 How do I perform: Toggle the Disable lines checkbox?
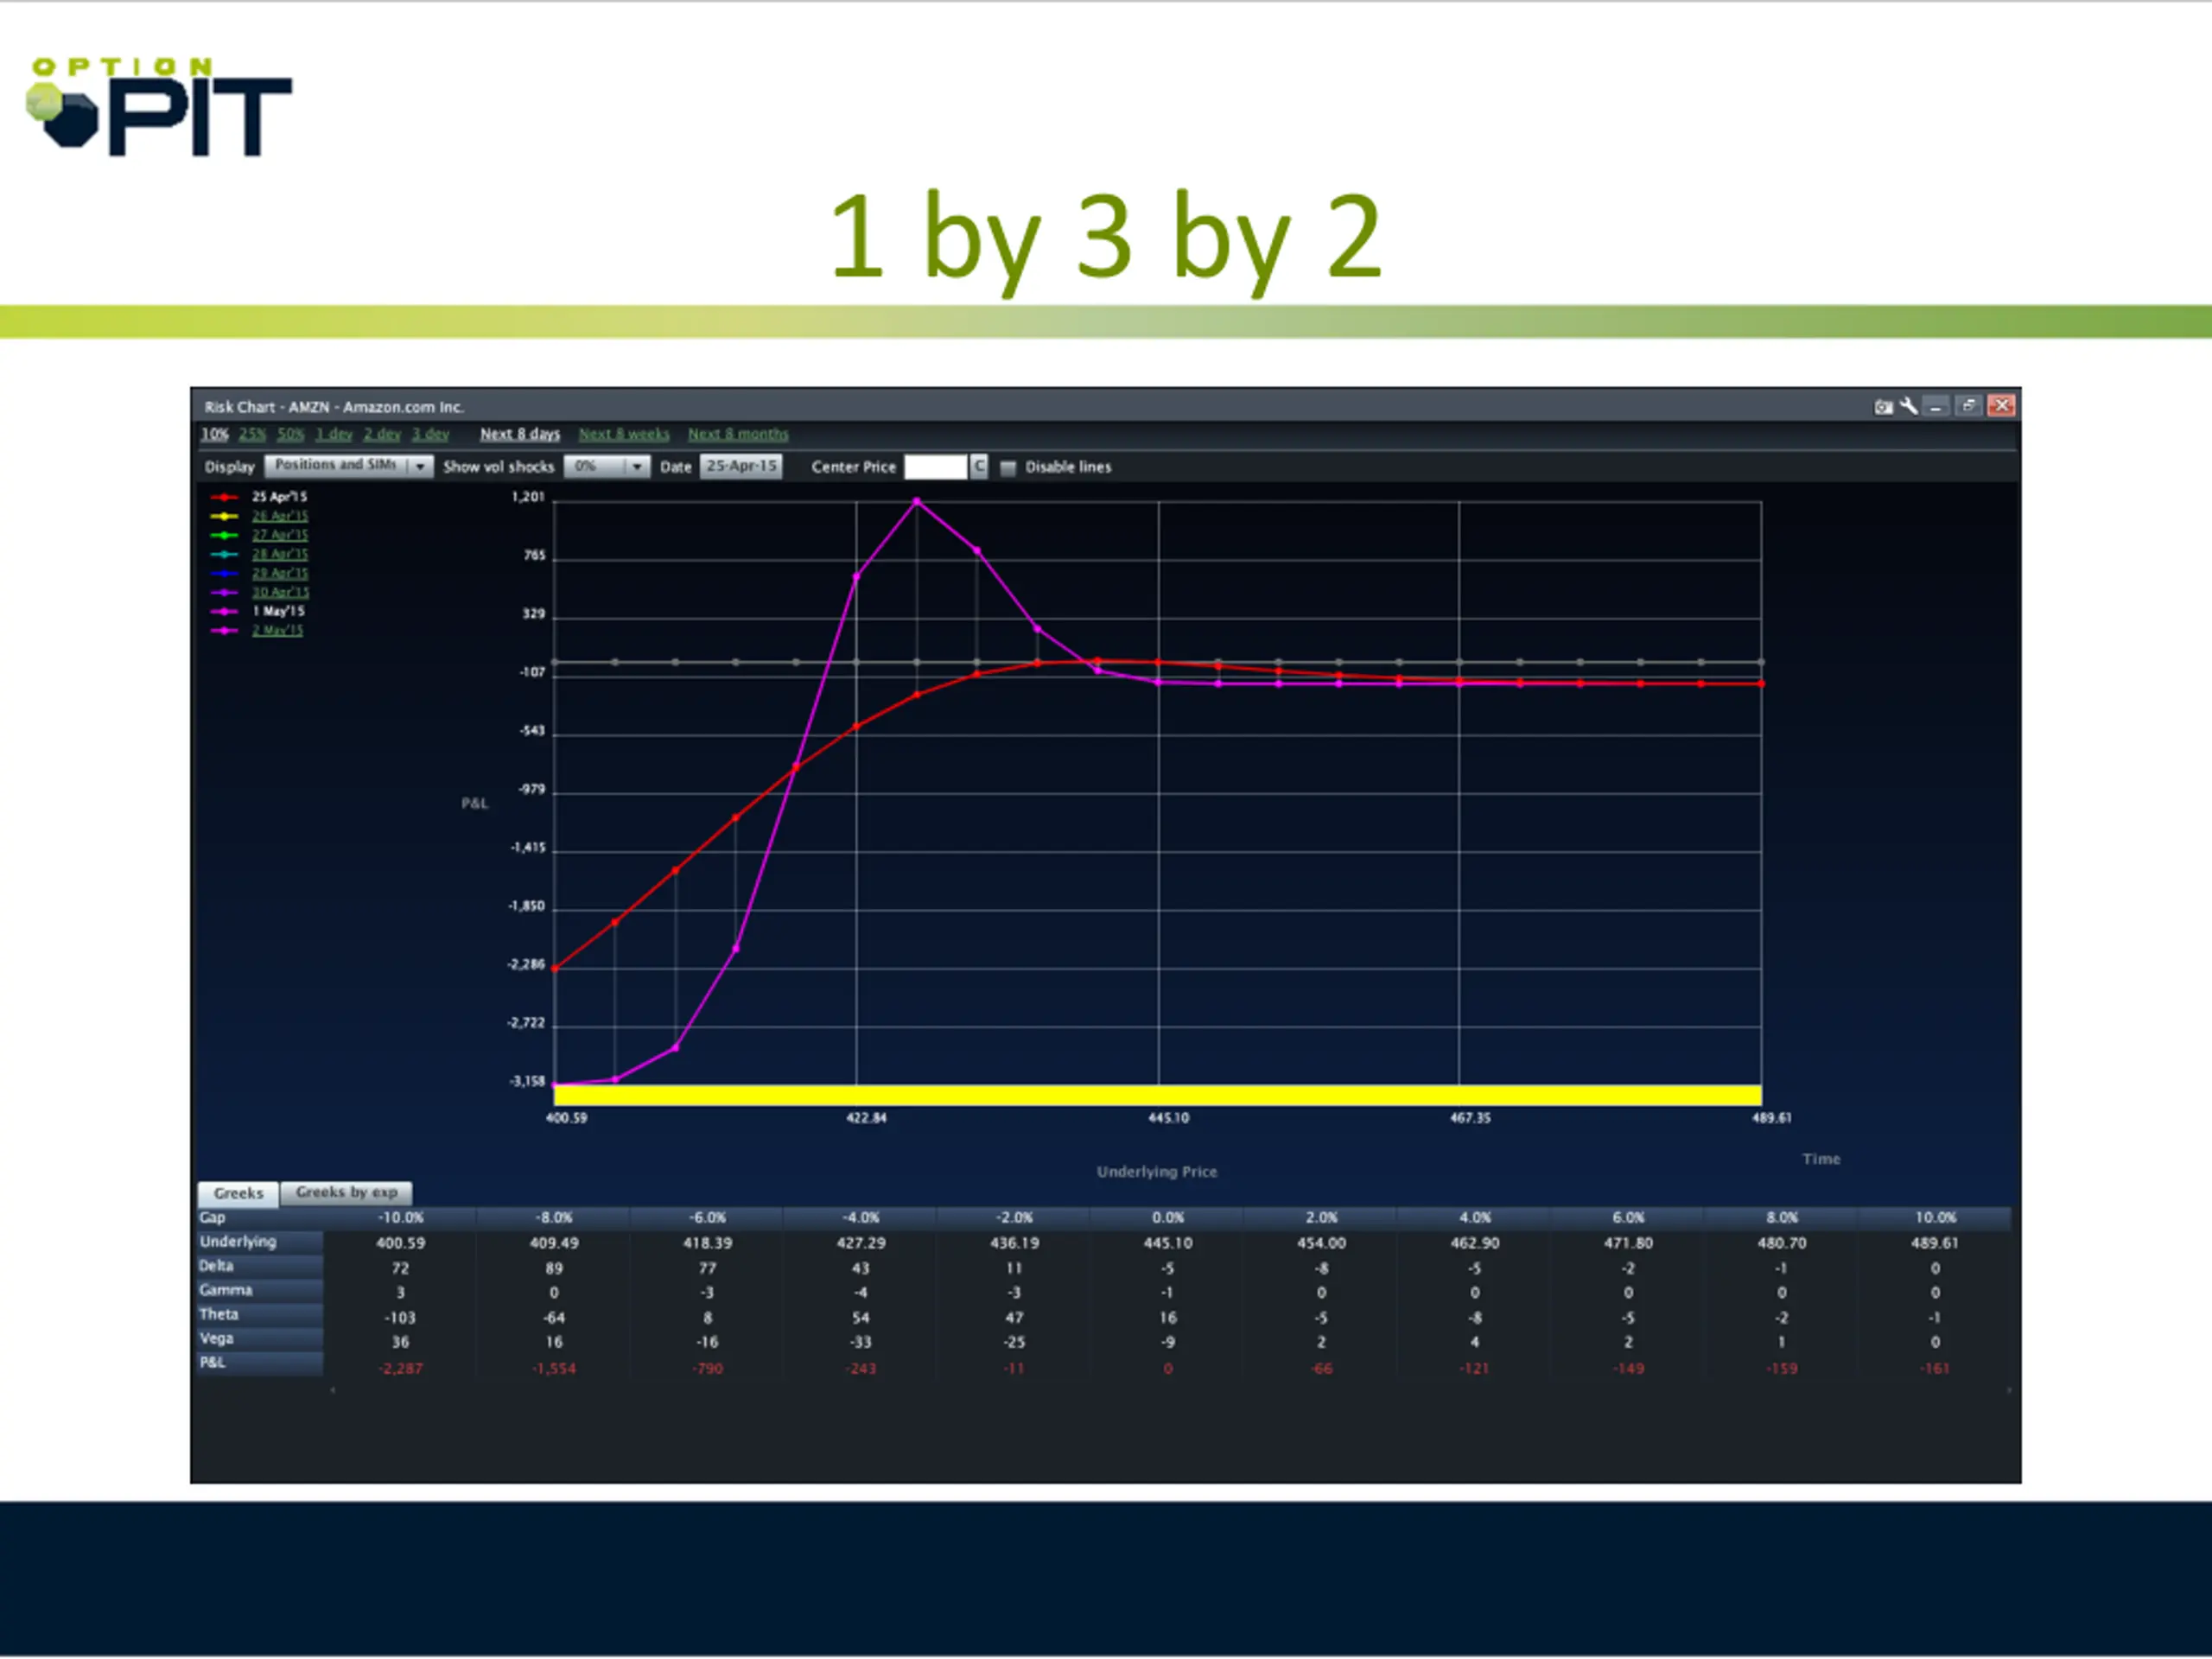pos(1008,468)
